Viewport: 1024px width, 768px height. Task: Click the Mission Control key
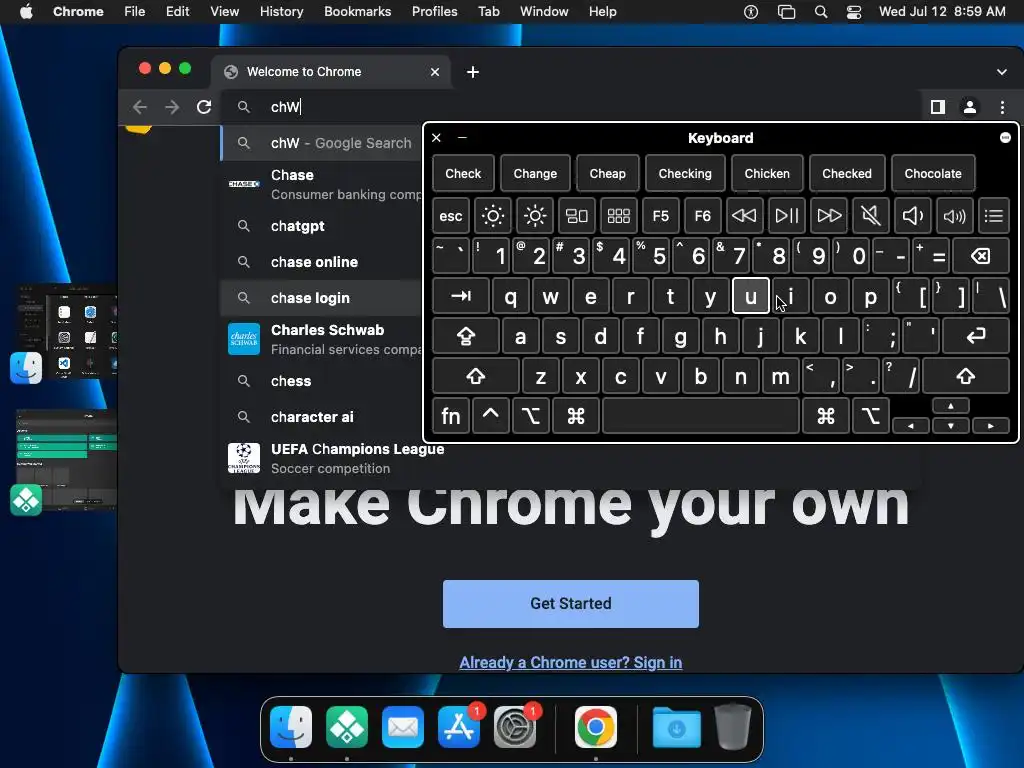click(577, 216)
